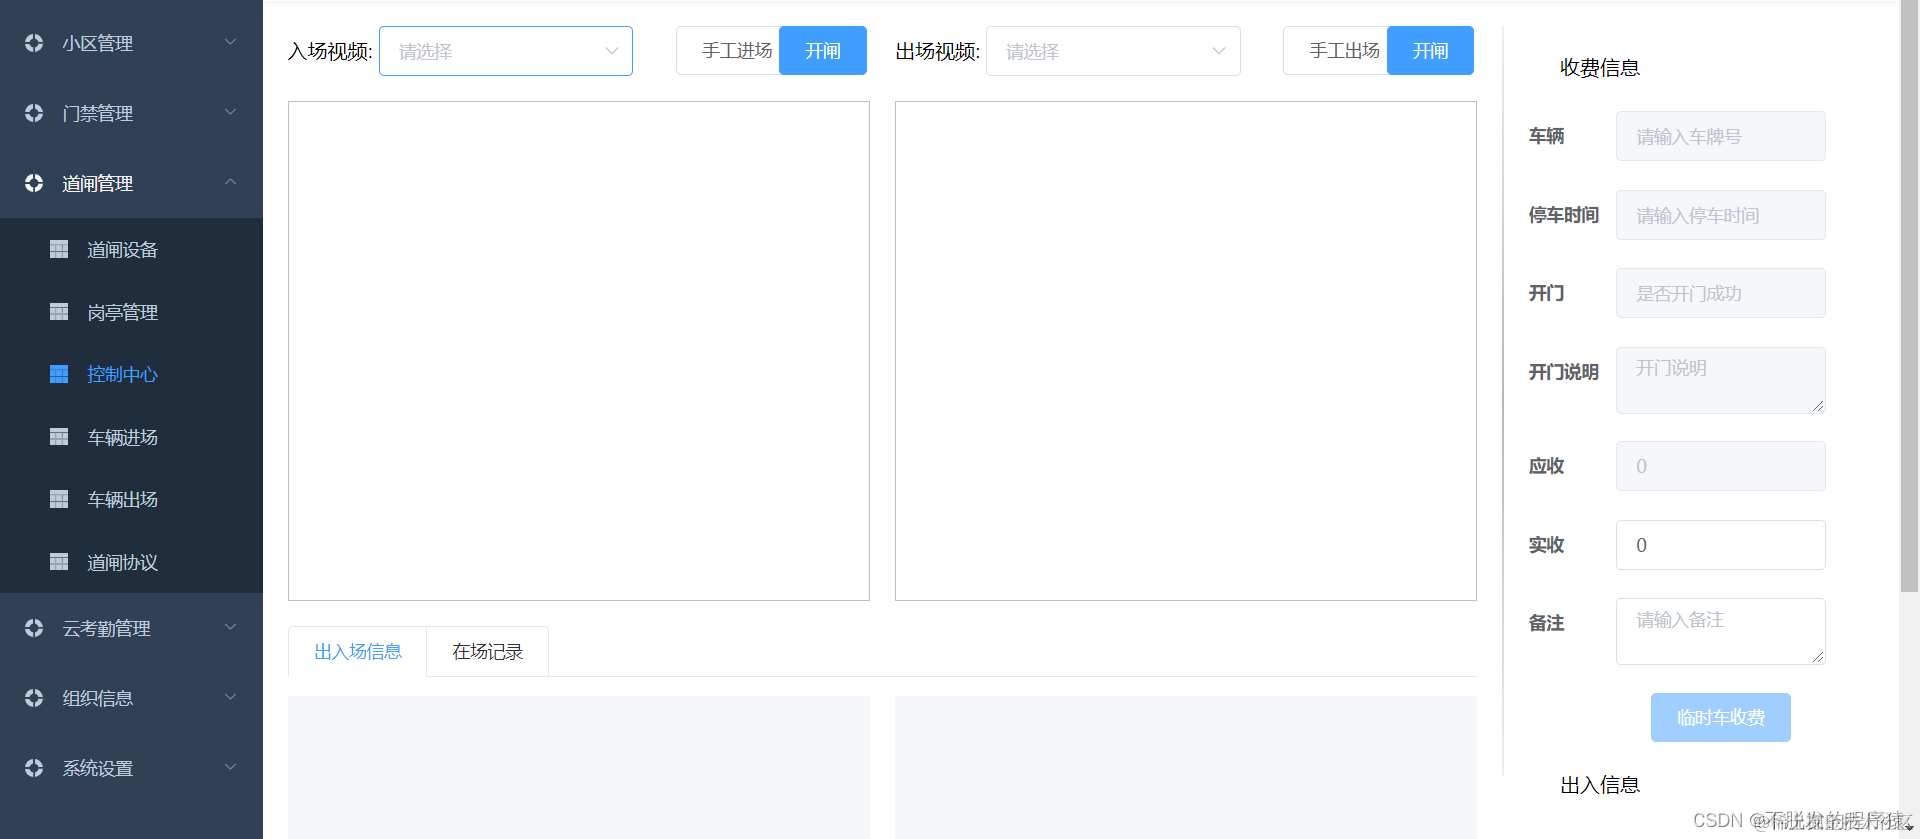Focus the 车辆 license plate input field
Screen dimensions: 1920x839
[1721, 136]
